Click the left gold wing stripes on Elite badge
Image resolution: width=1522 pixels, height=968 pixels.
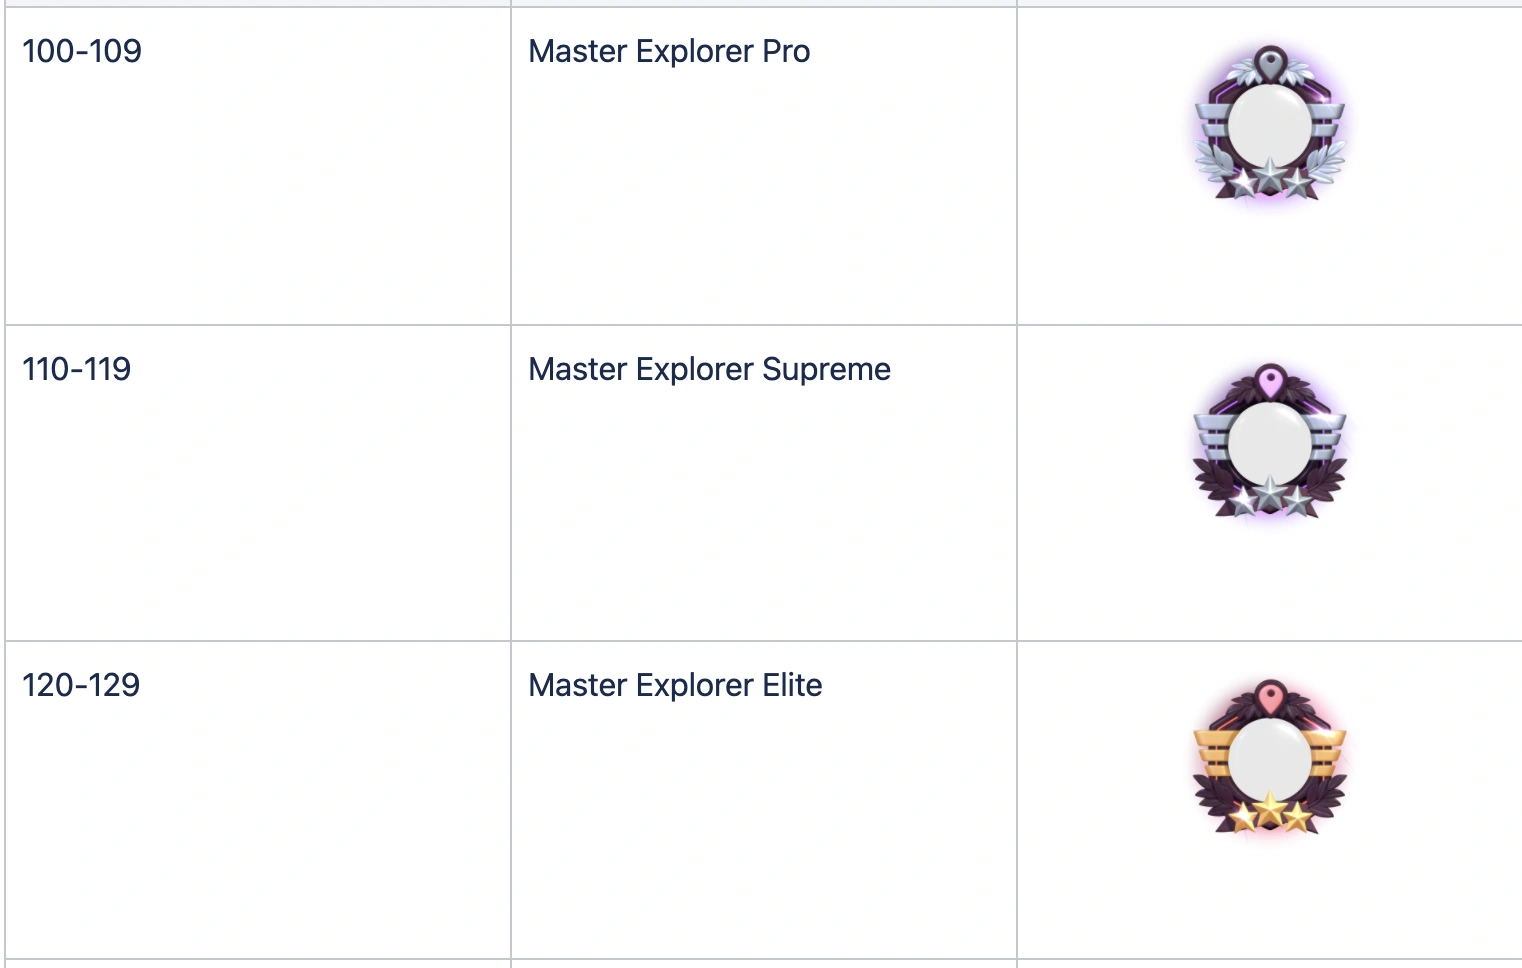tap(1212, 754)
